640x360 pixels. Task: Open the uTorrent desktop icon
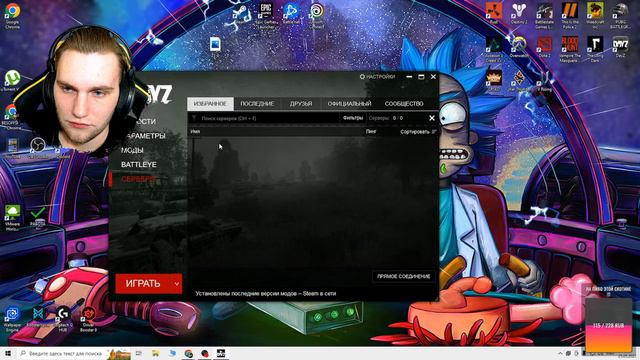pyautogui.click(x=12, y=80)
